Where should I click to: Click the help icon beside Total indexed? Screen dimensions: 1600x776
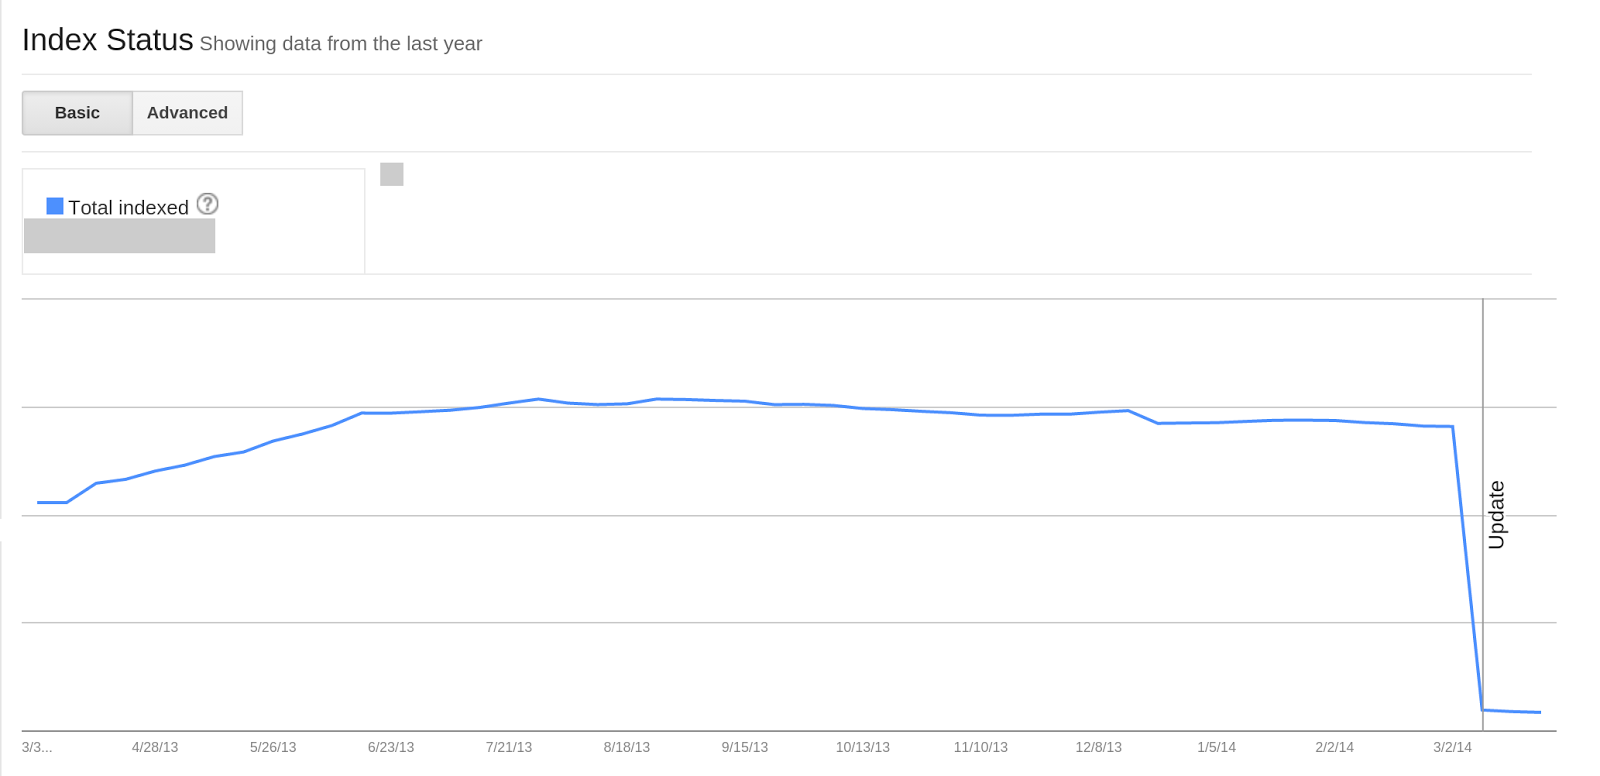(207, 204)
